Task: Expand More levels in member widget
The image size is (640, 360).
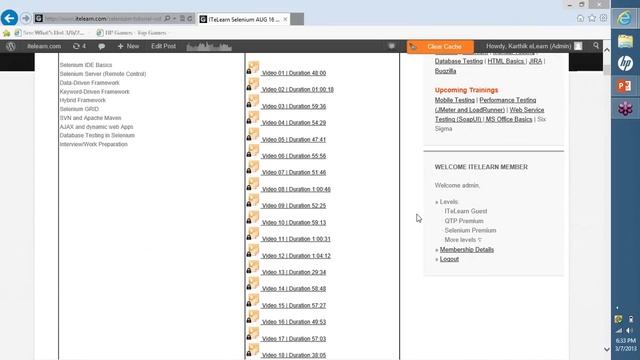Action: tap(463, 240)
